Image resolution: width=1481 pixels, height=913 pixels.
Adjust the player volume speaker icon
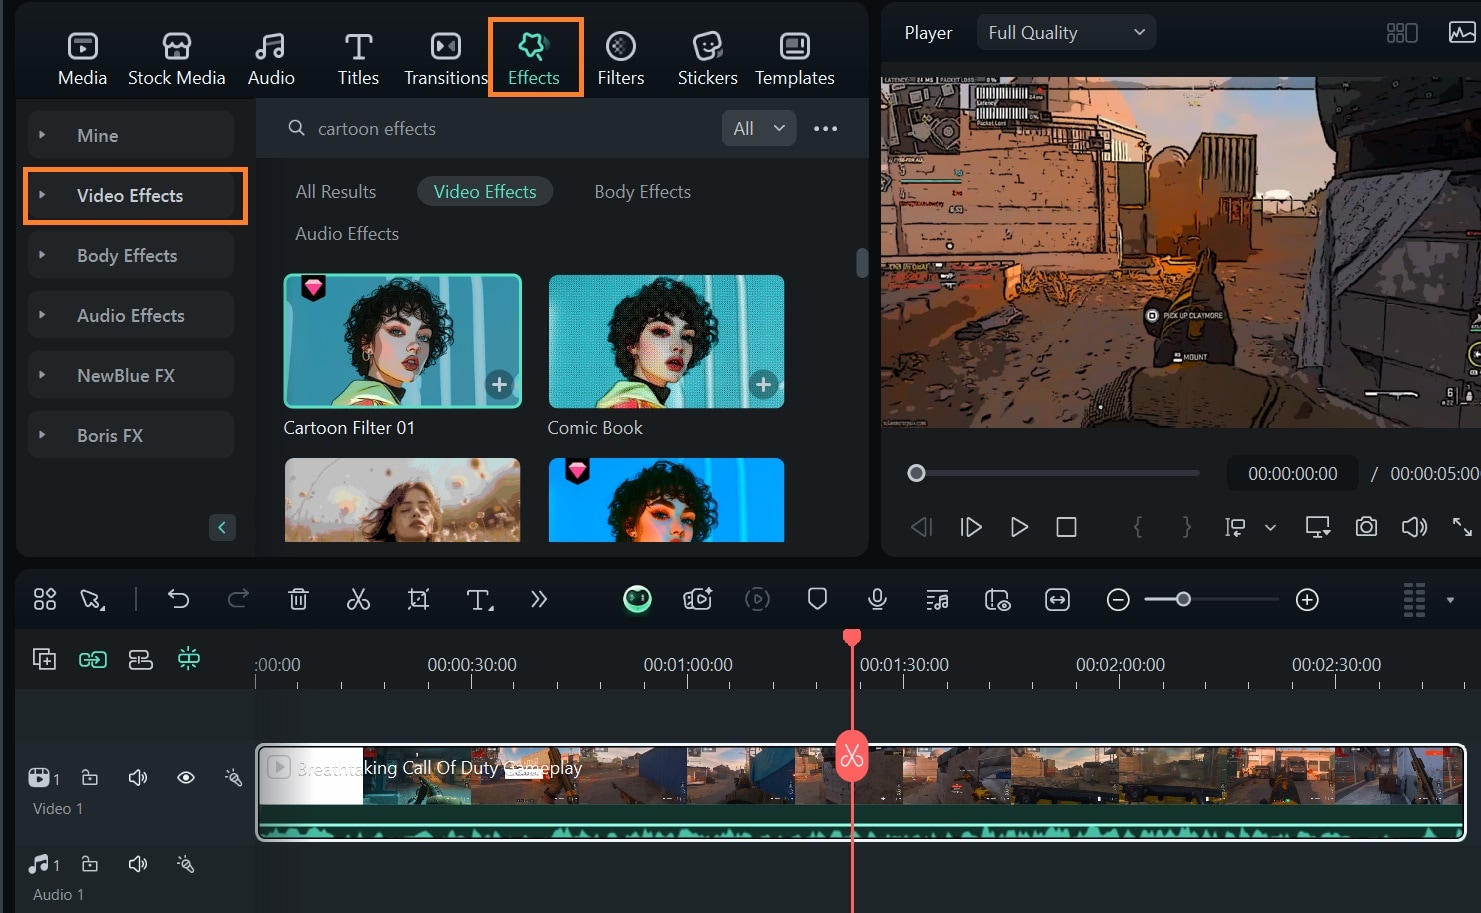point(1414,527)
